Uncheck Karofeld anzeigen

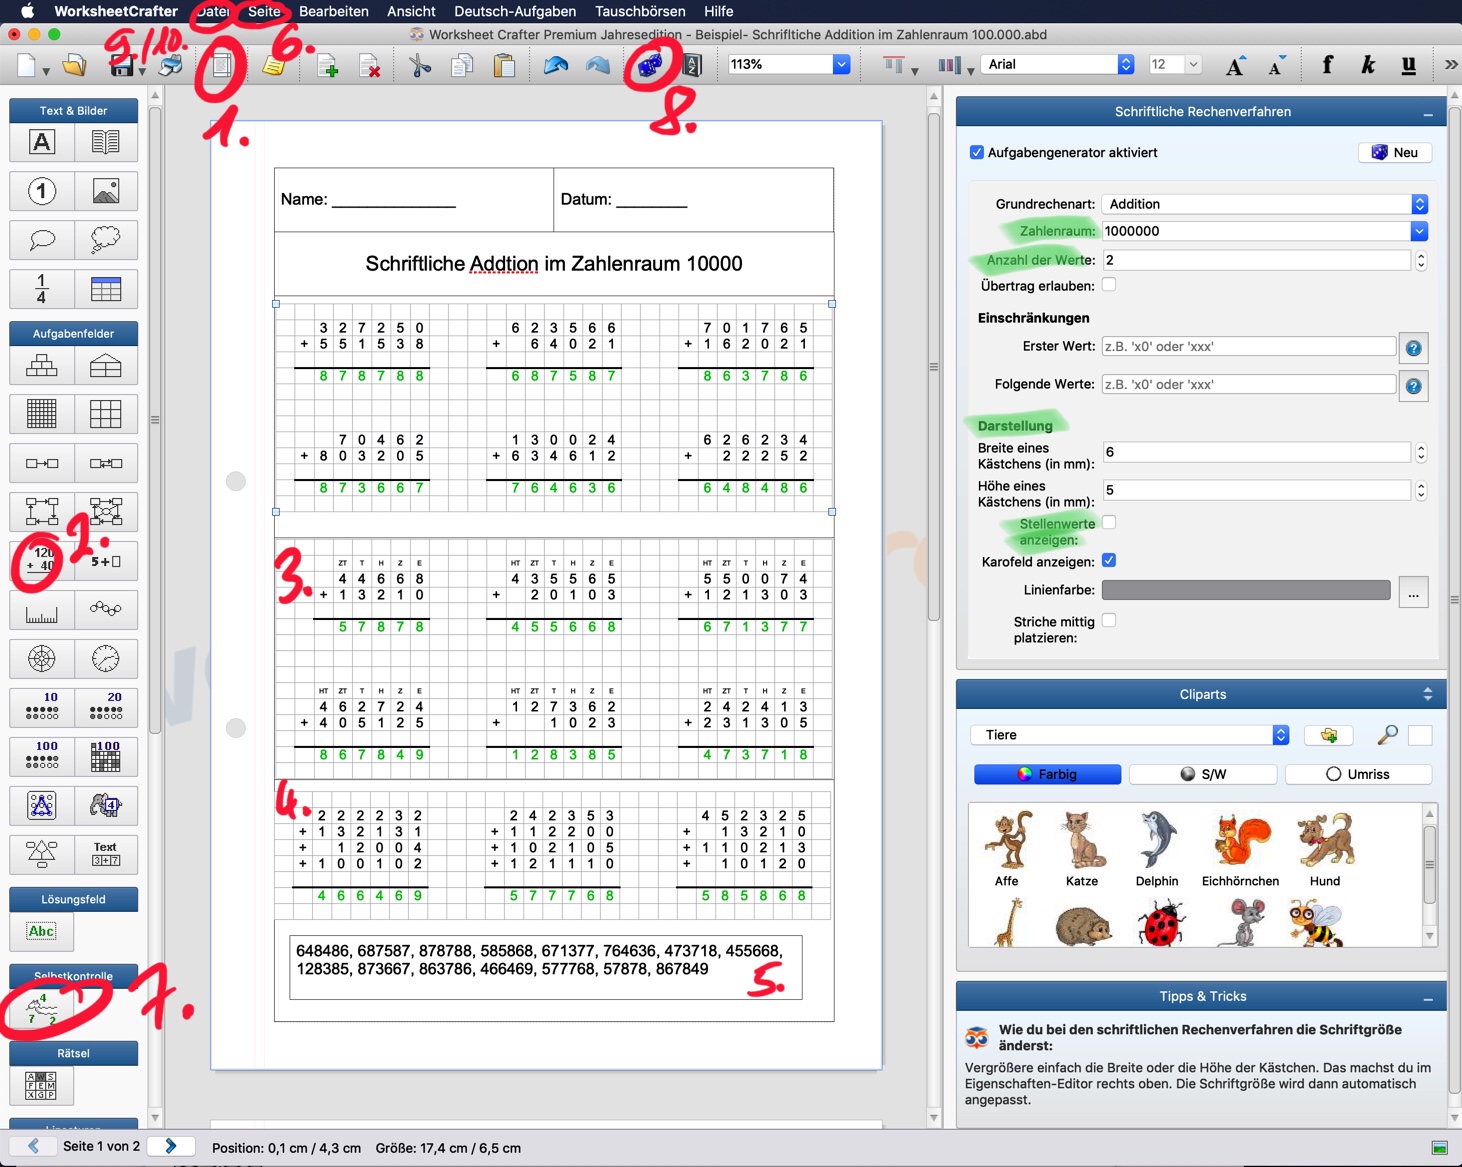pyautogui.click(x=1109, y=561)
